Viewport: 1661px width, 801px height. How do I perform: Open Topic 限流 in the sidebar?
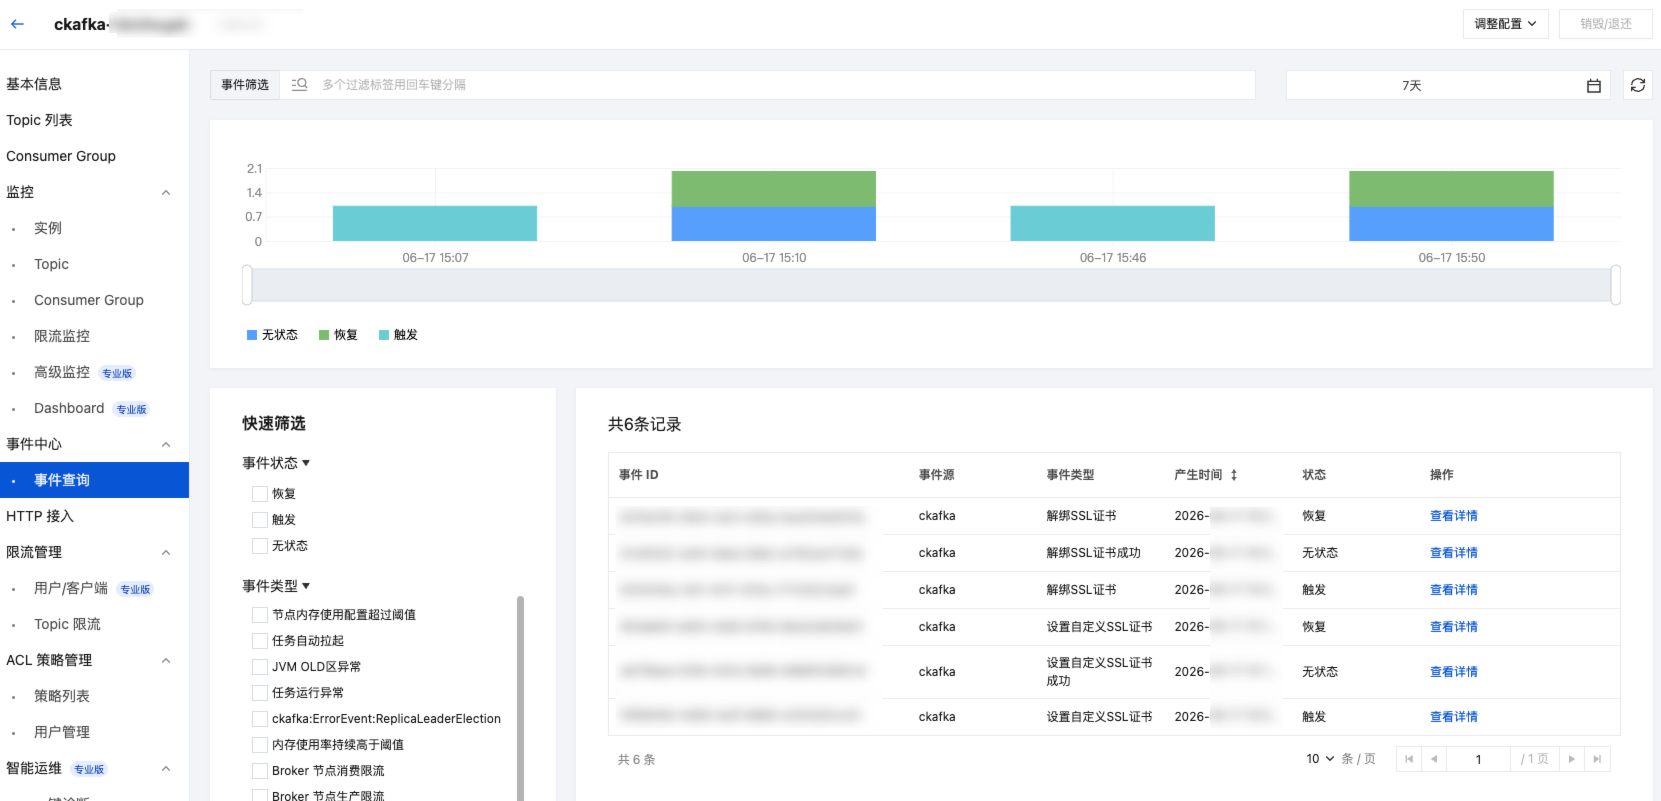point(67,624)
